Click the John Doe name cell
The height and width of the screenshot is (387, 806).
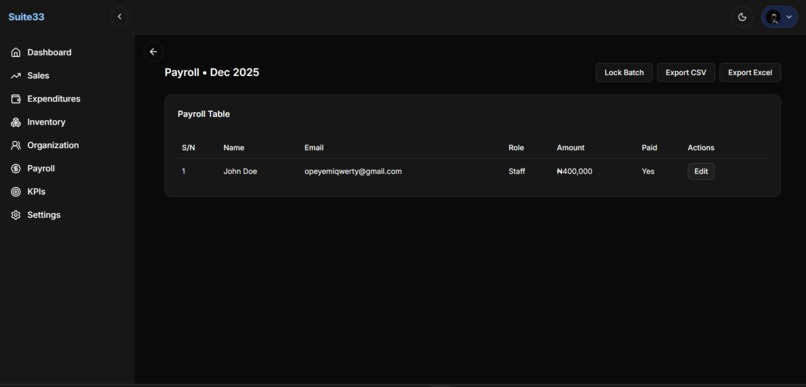(x=240, y=172)
